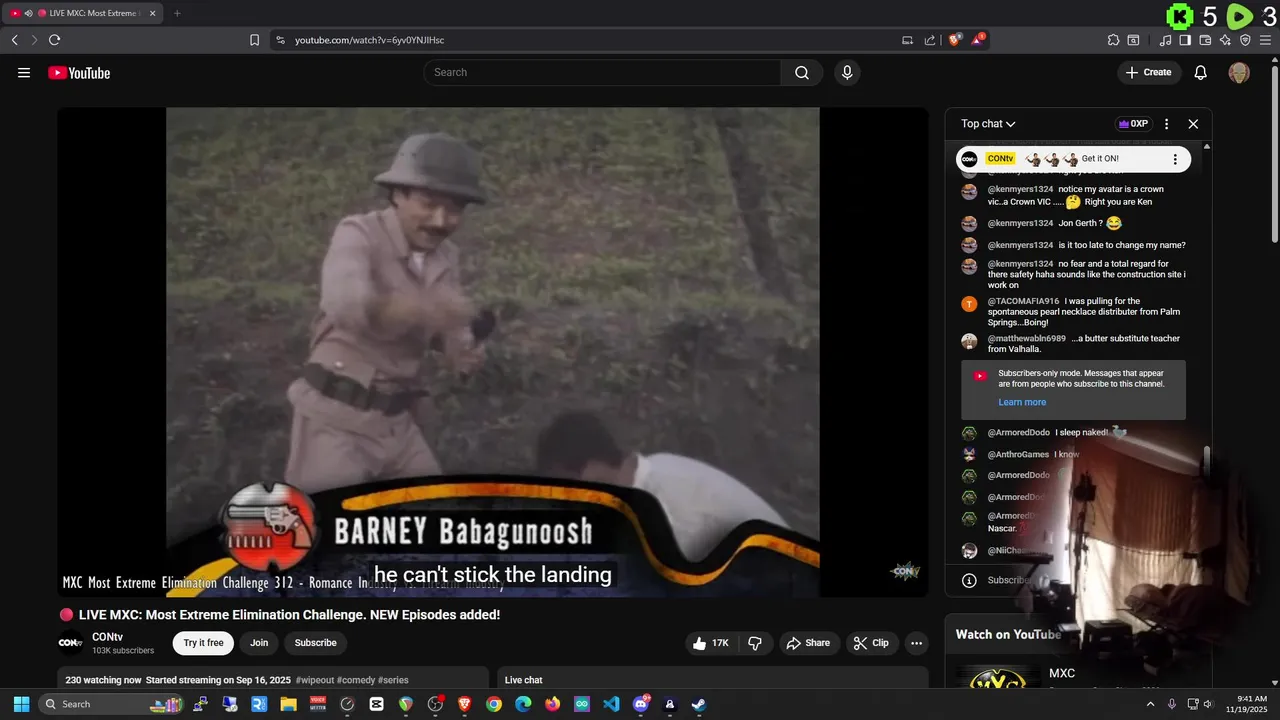Open more actions ellipsis below the video
The height and width of the screenshot is (720, 1280).
pos(916,643)
